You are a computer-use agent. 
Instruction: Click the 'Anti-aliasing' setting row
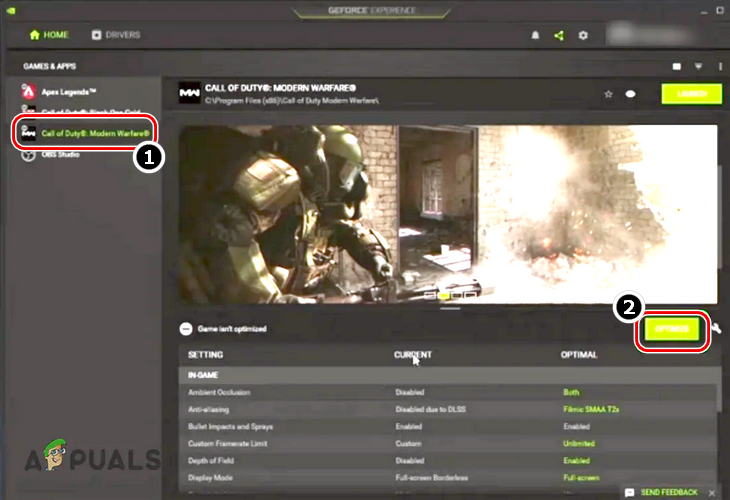(x=447, y=410)
